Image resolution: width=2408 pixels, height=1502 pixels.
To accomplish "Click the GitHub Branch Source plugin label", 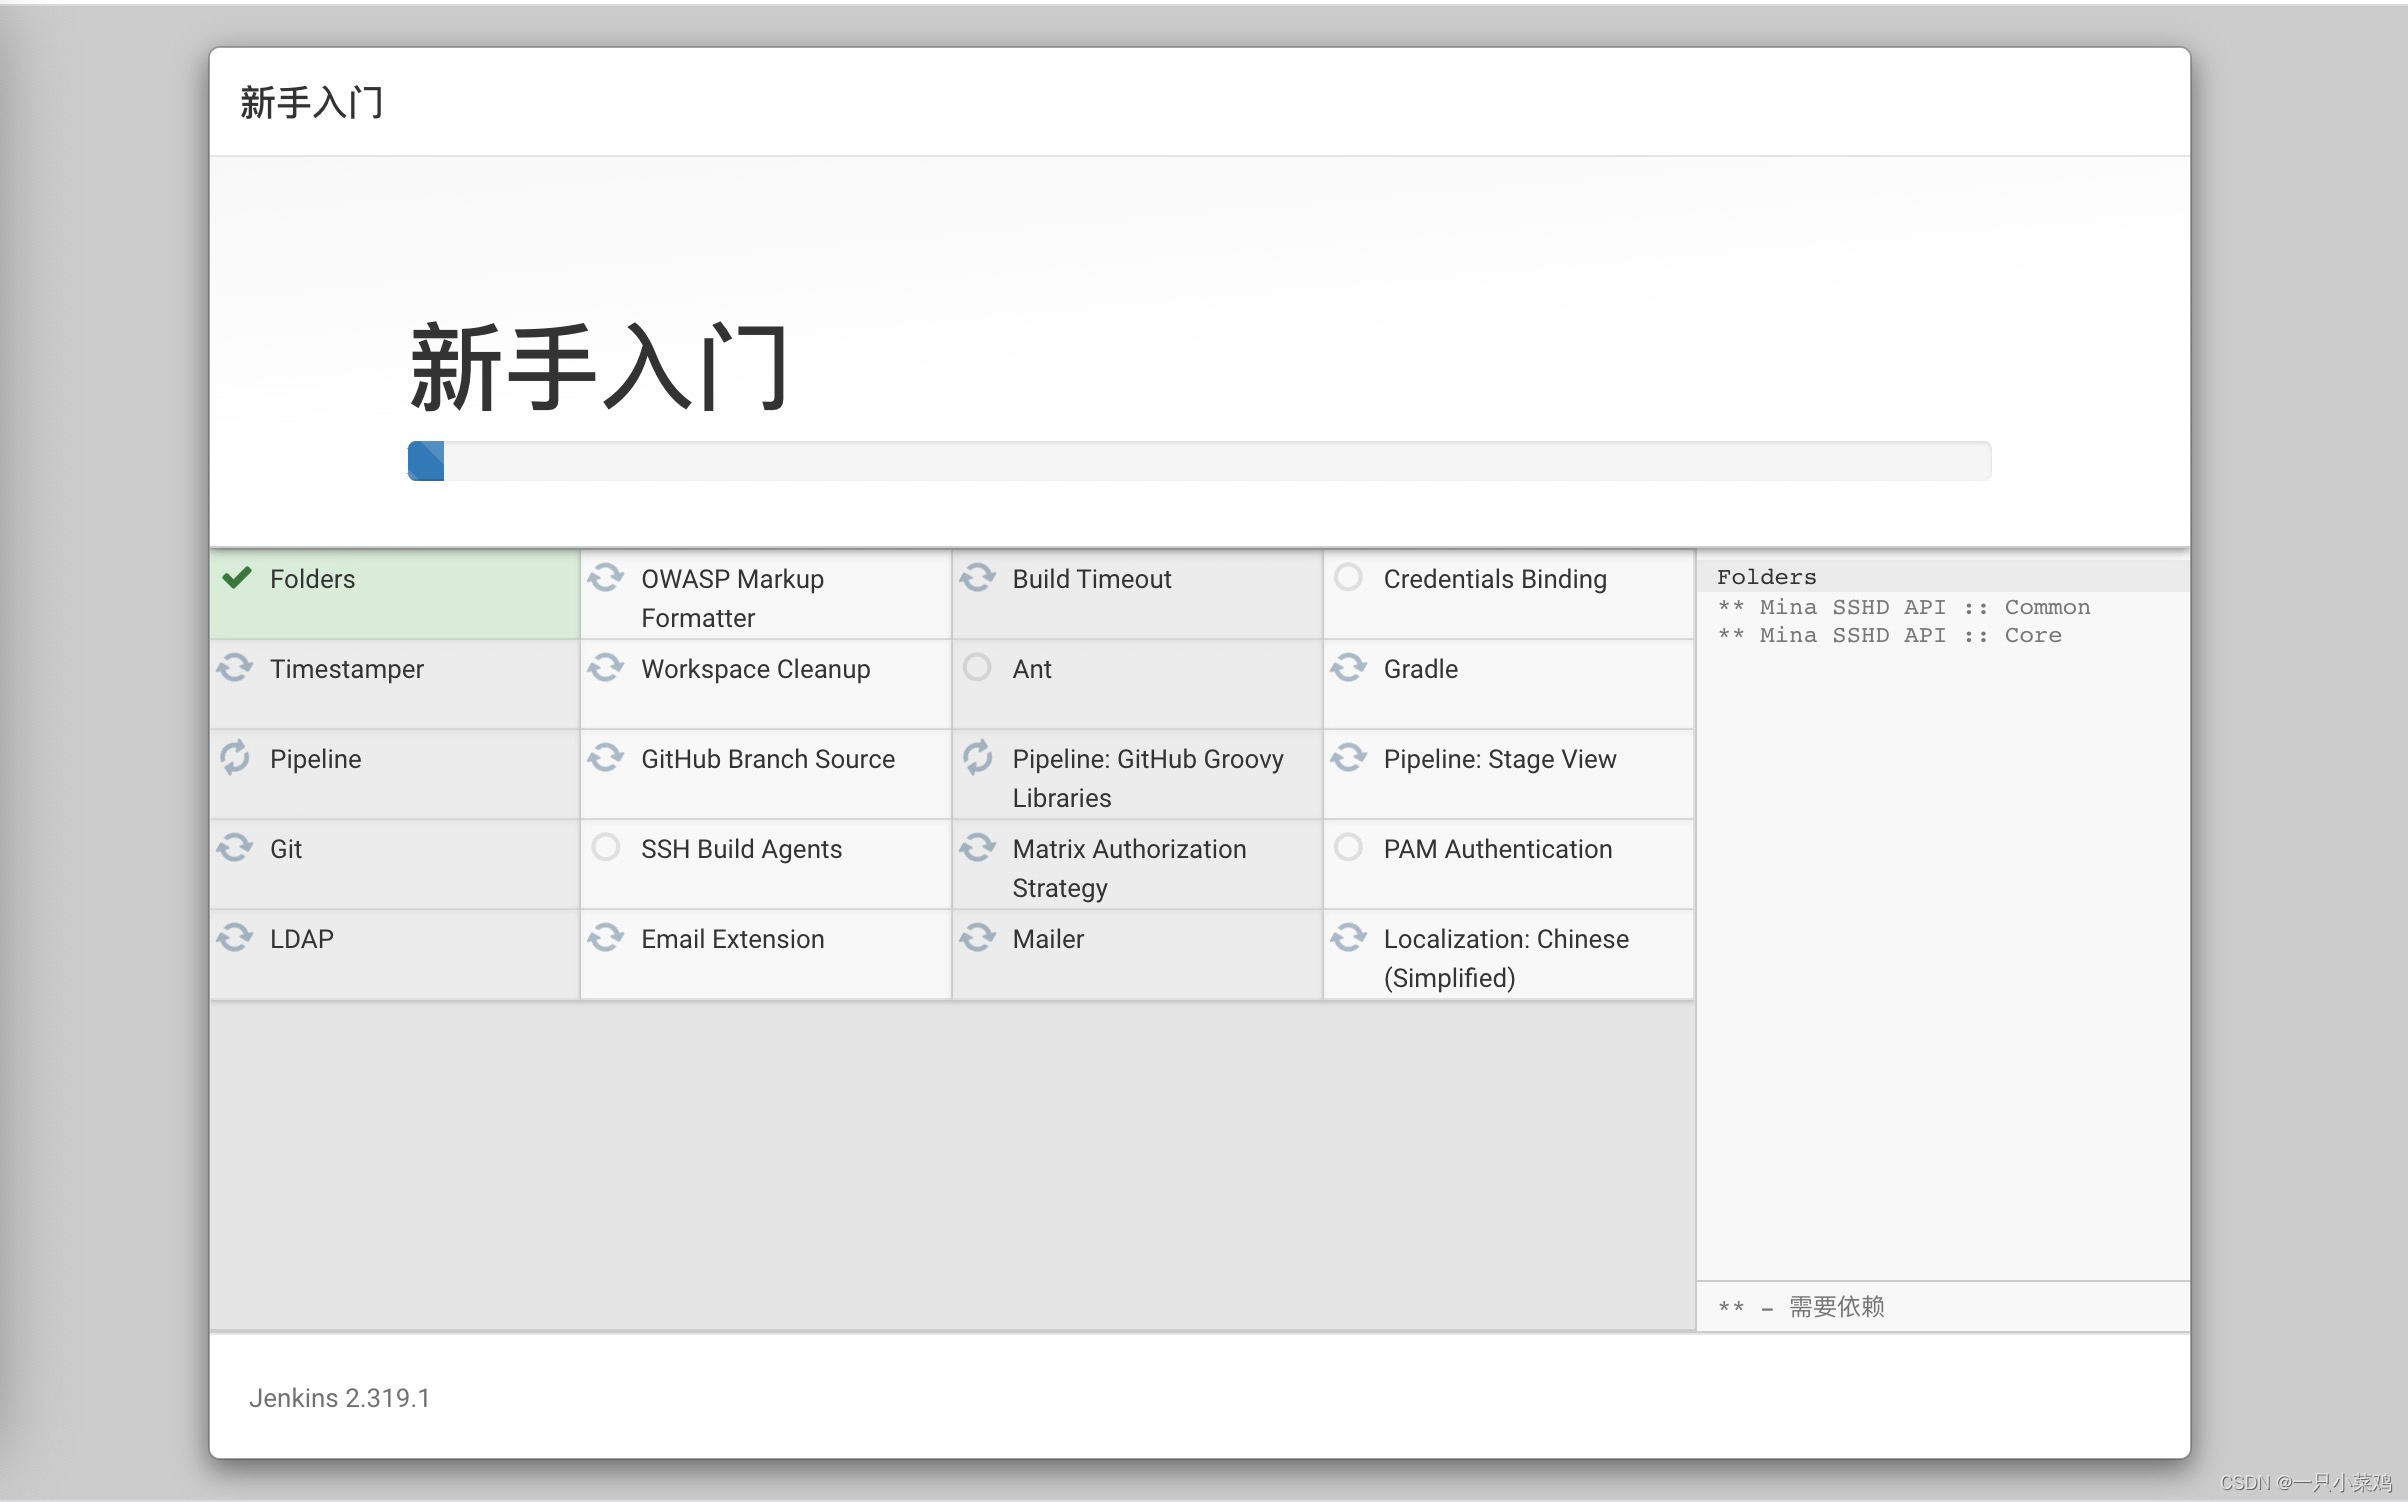I will click(767, 759).
